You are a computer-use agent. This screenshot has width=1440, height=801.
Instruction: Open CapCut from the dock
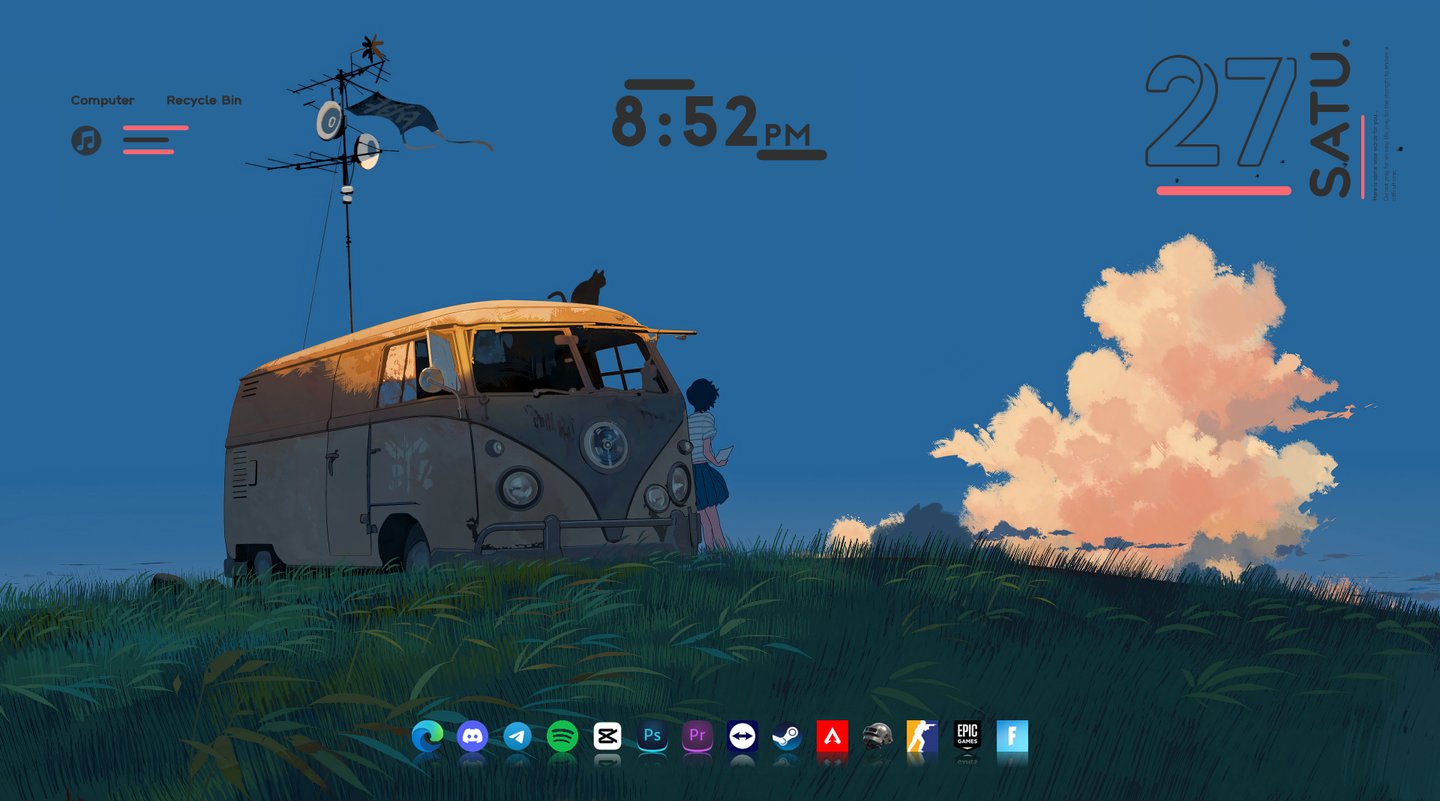click(607, 737)
